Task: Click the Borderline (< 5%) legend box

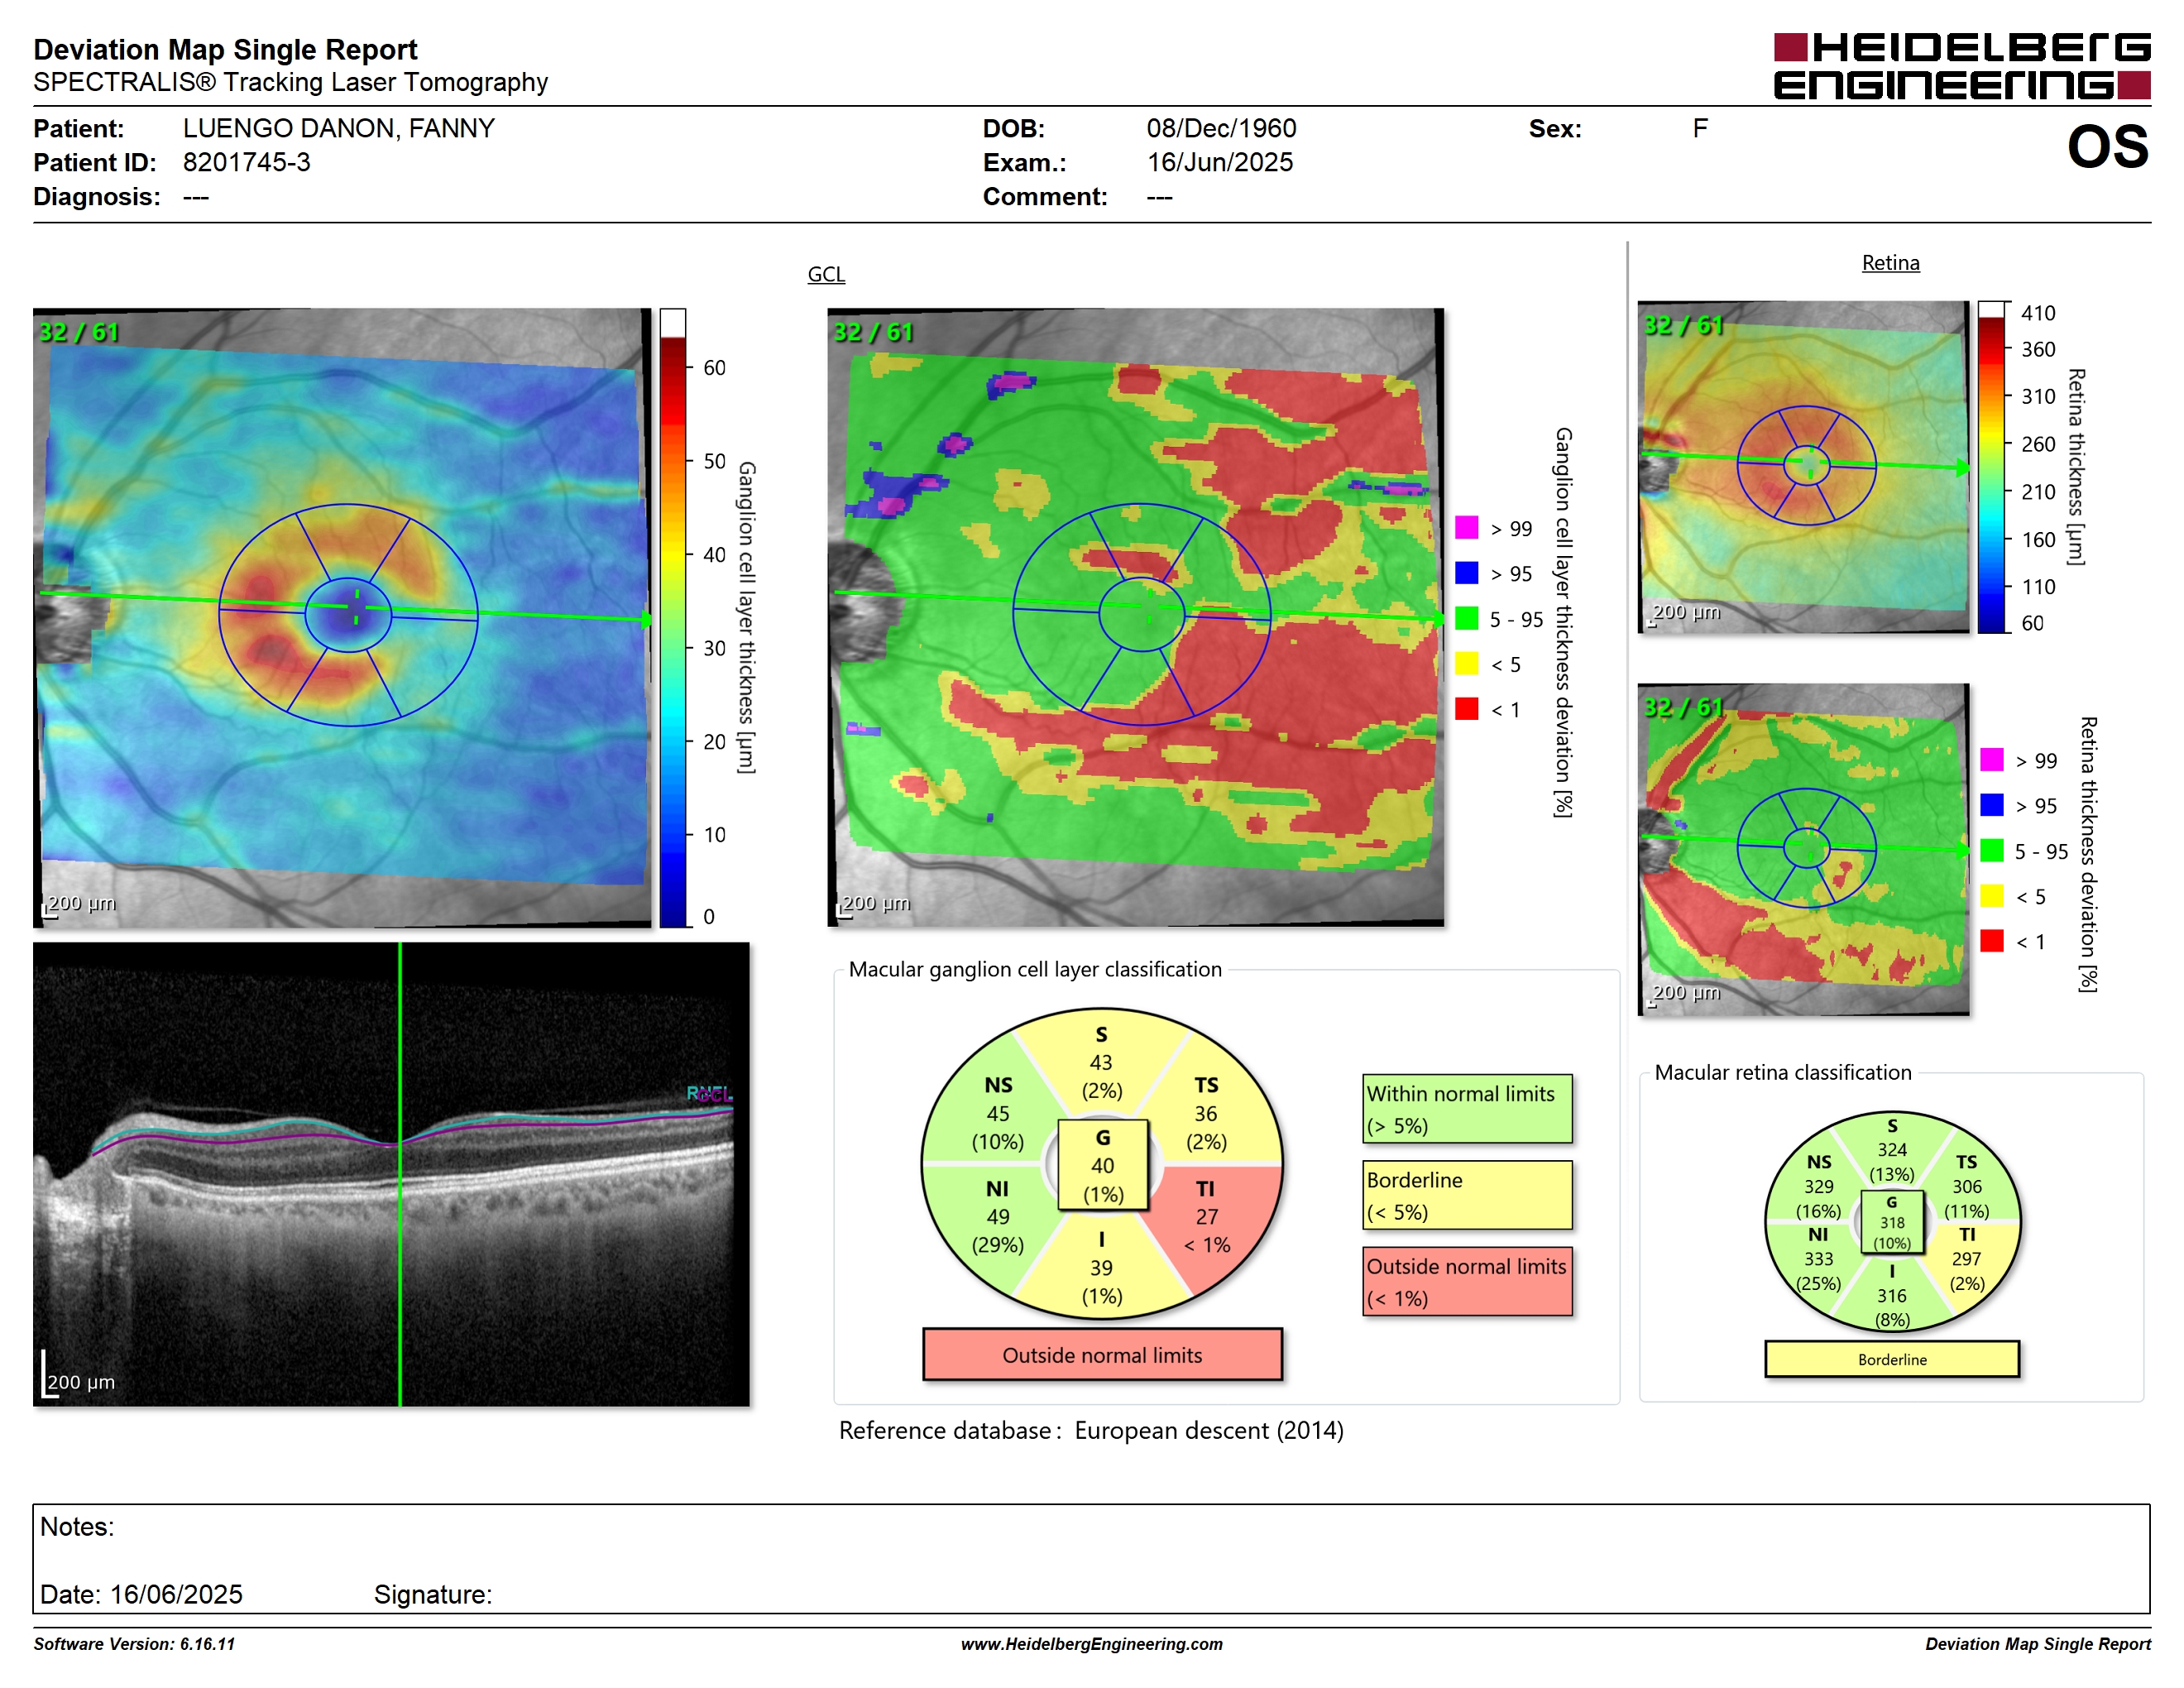Action: tap(1466, 1195)
